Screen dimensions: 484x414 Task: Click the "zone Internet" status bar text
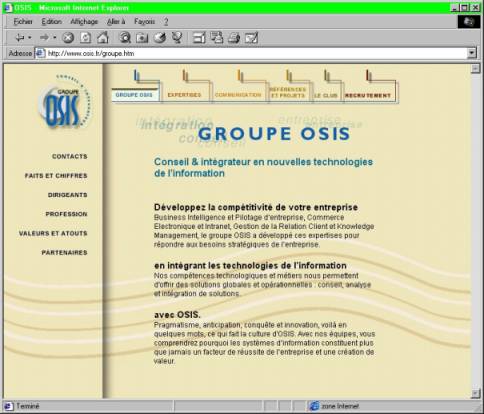340,406
